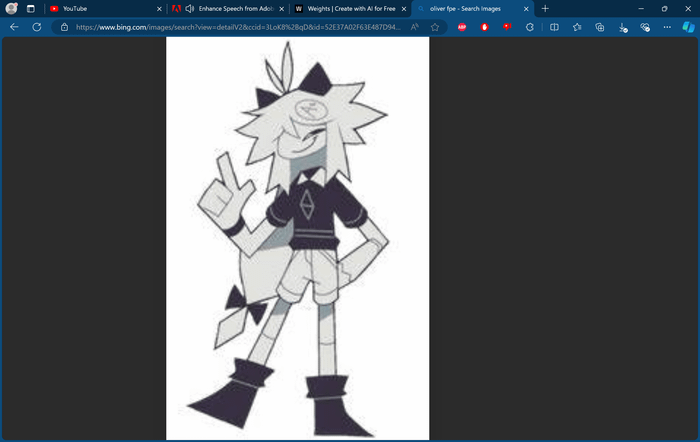Open Adblock Plus extension

coord(462,27)
